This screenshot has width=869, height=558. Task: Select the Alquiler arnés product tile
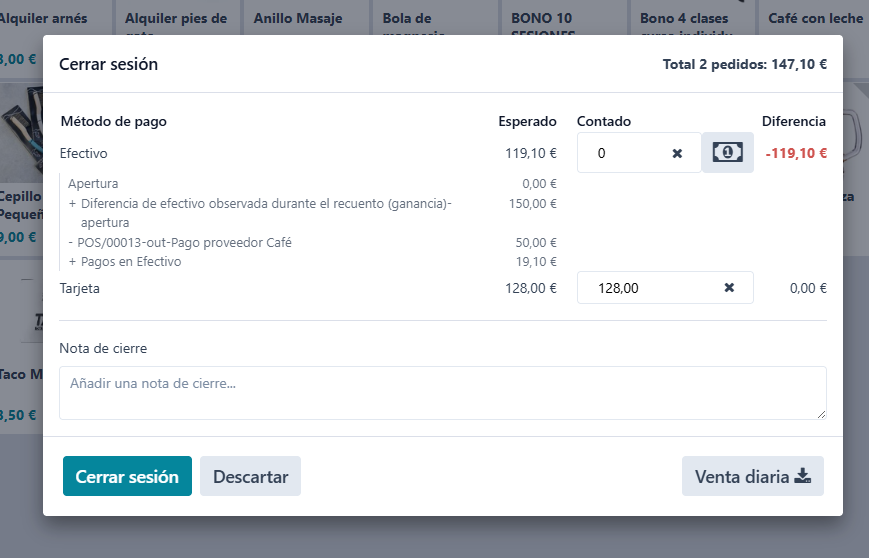click(43, 18)
